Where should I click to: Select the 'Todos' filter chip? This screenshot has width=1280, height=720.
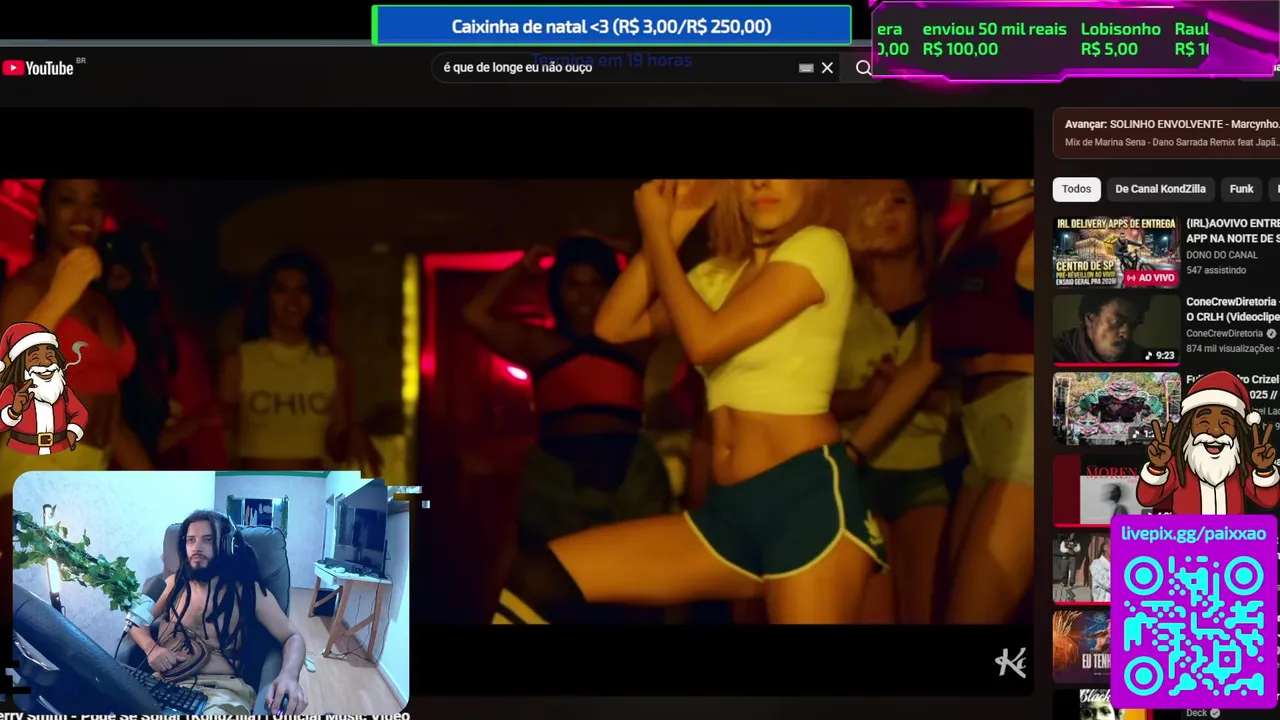click(x=1076, y=189)
